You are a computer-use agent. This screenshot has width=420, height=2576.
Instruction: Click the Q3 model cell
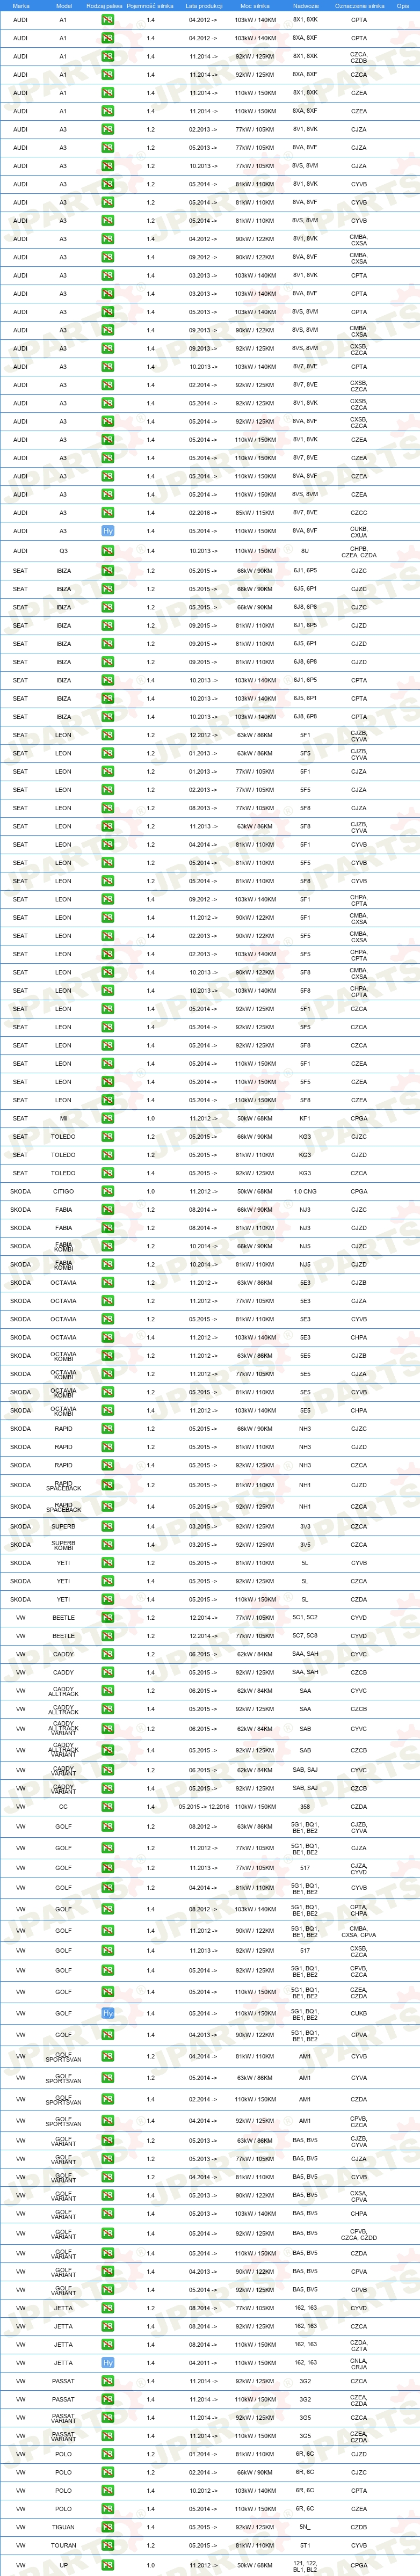click(63, 551)
